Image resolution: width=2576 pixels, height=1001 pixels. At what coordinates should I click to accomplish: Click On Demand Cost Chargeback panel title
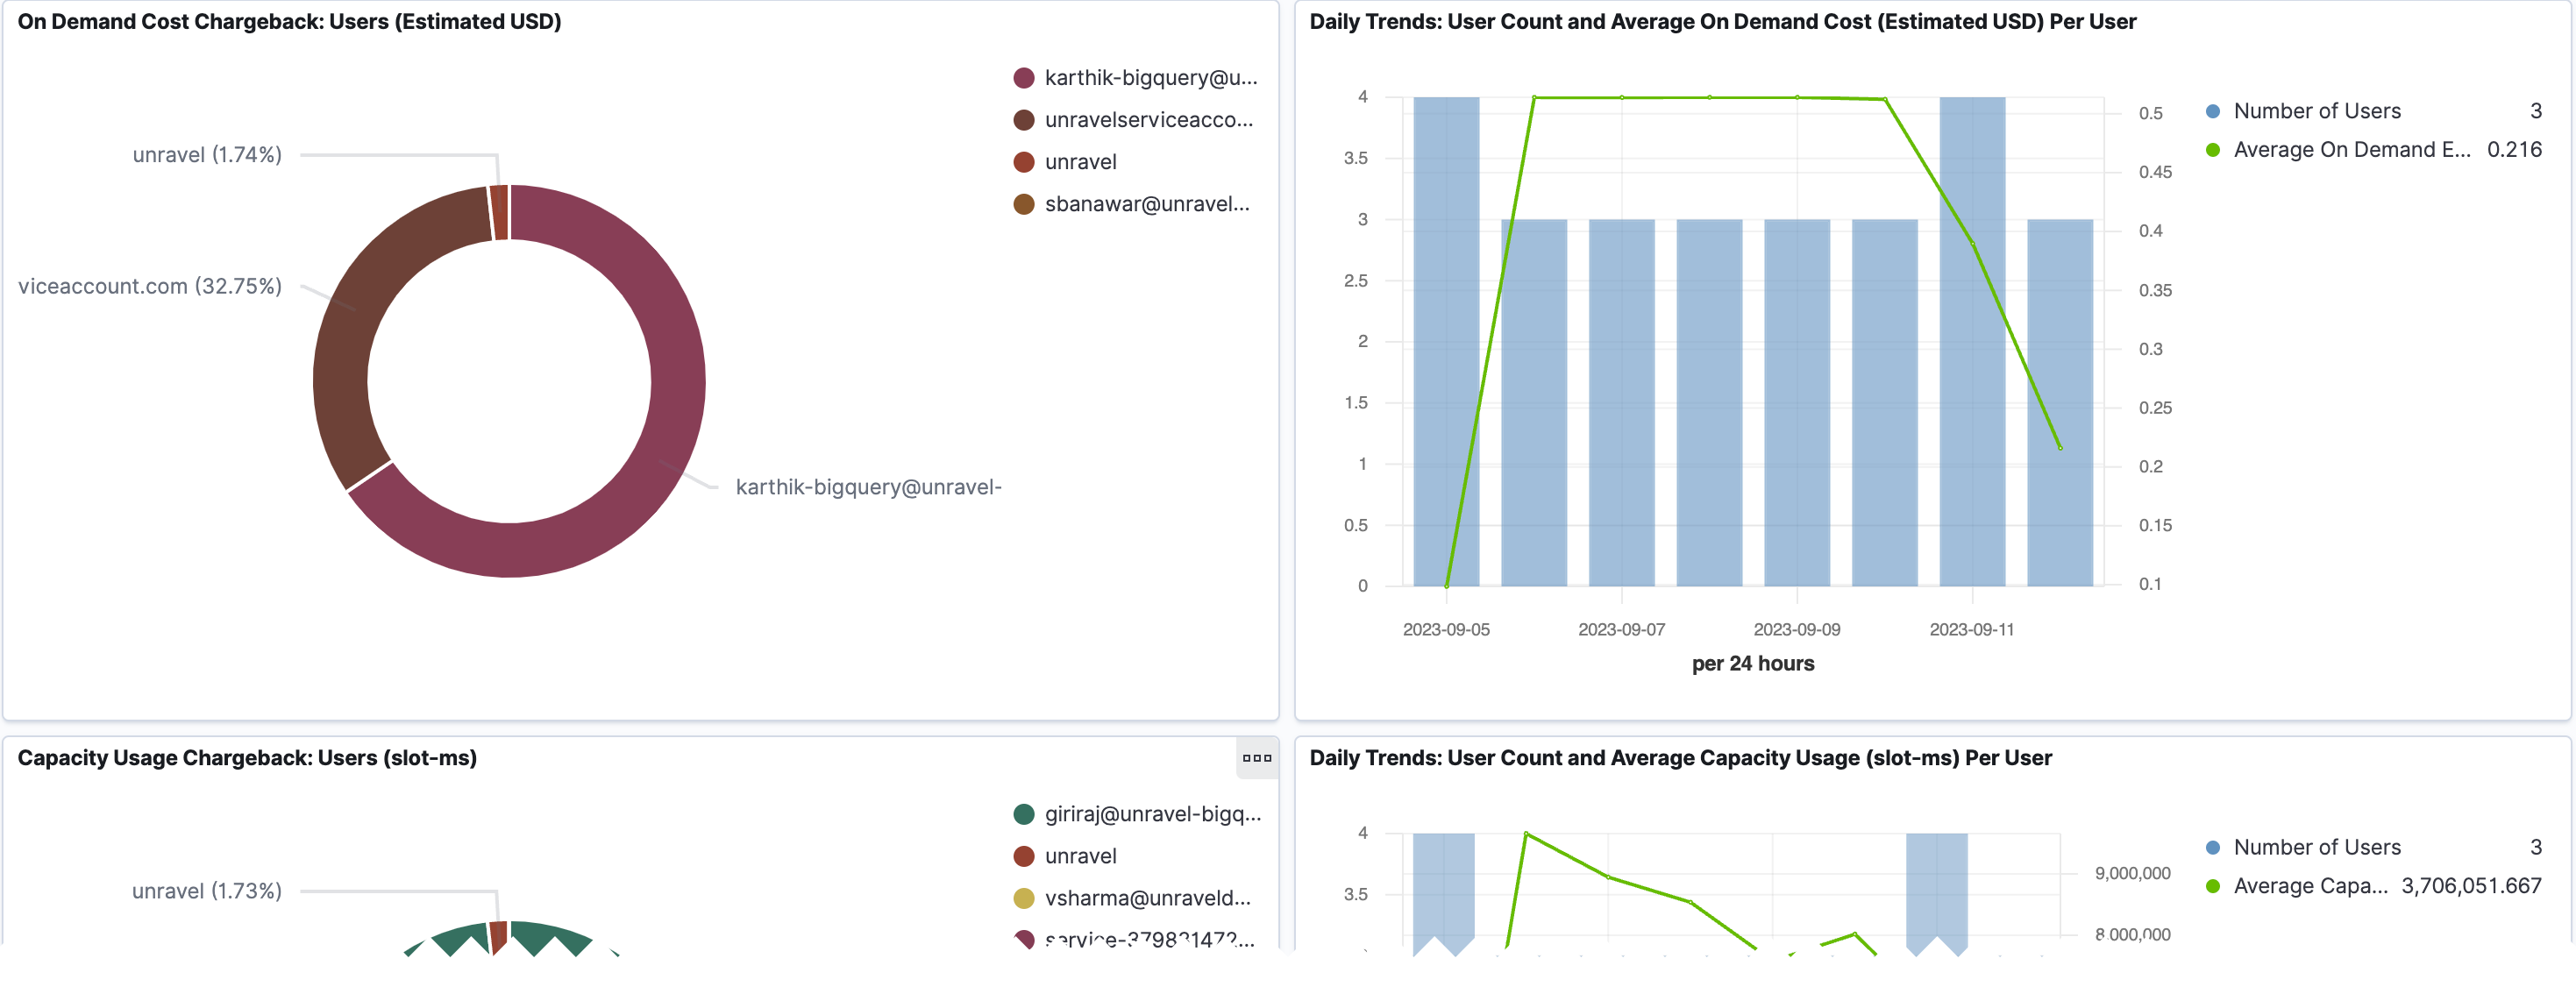click(x=289, y=21)
